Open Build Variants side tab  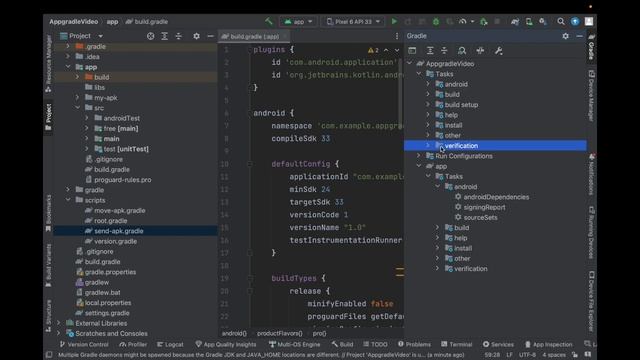(49, 266)
